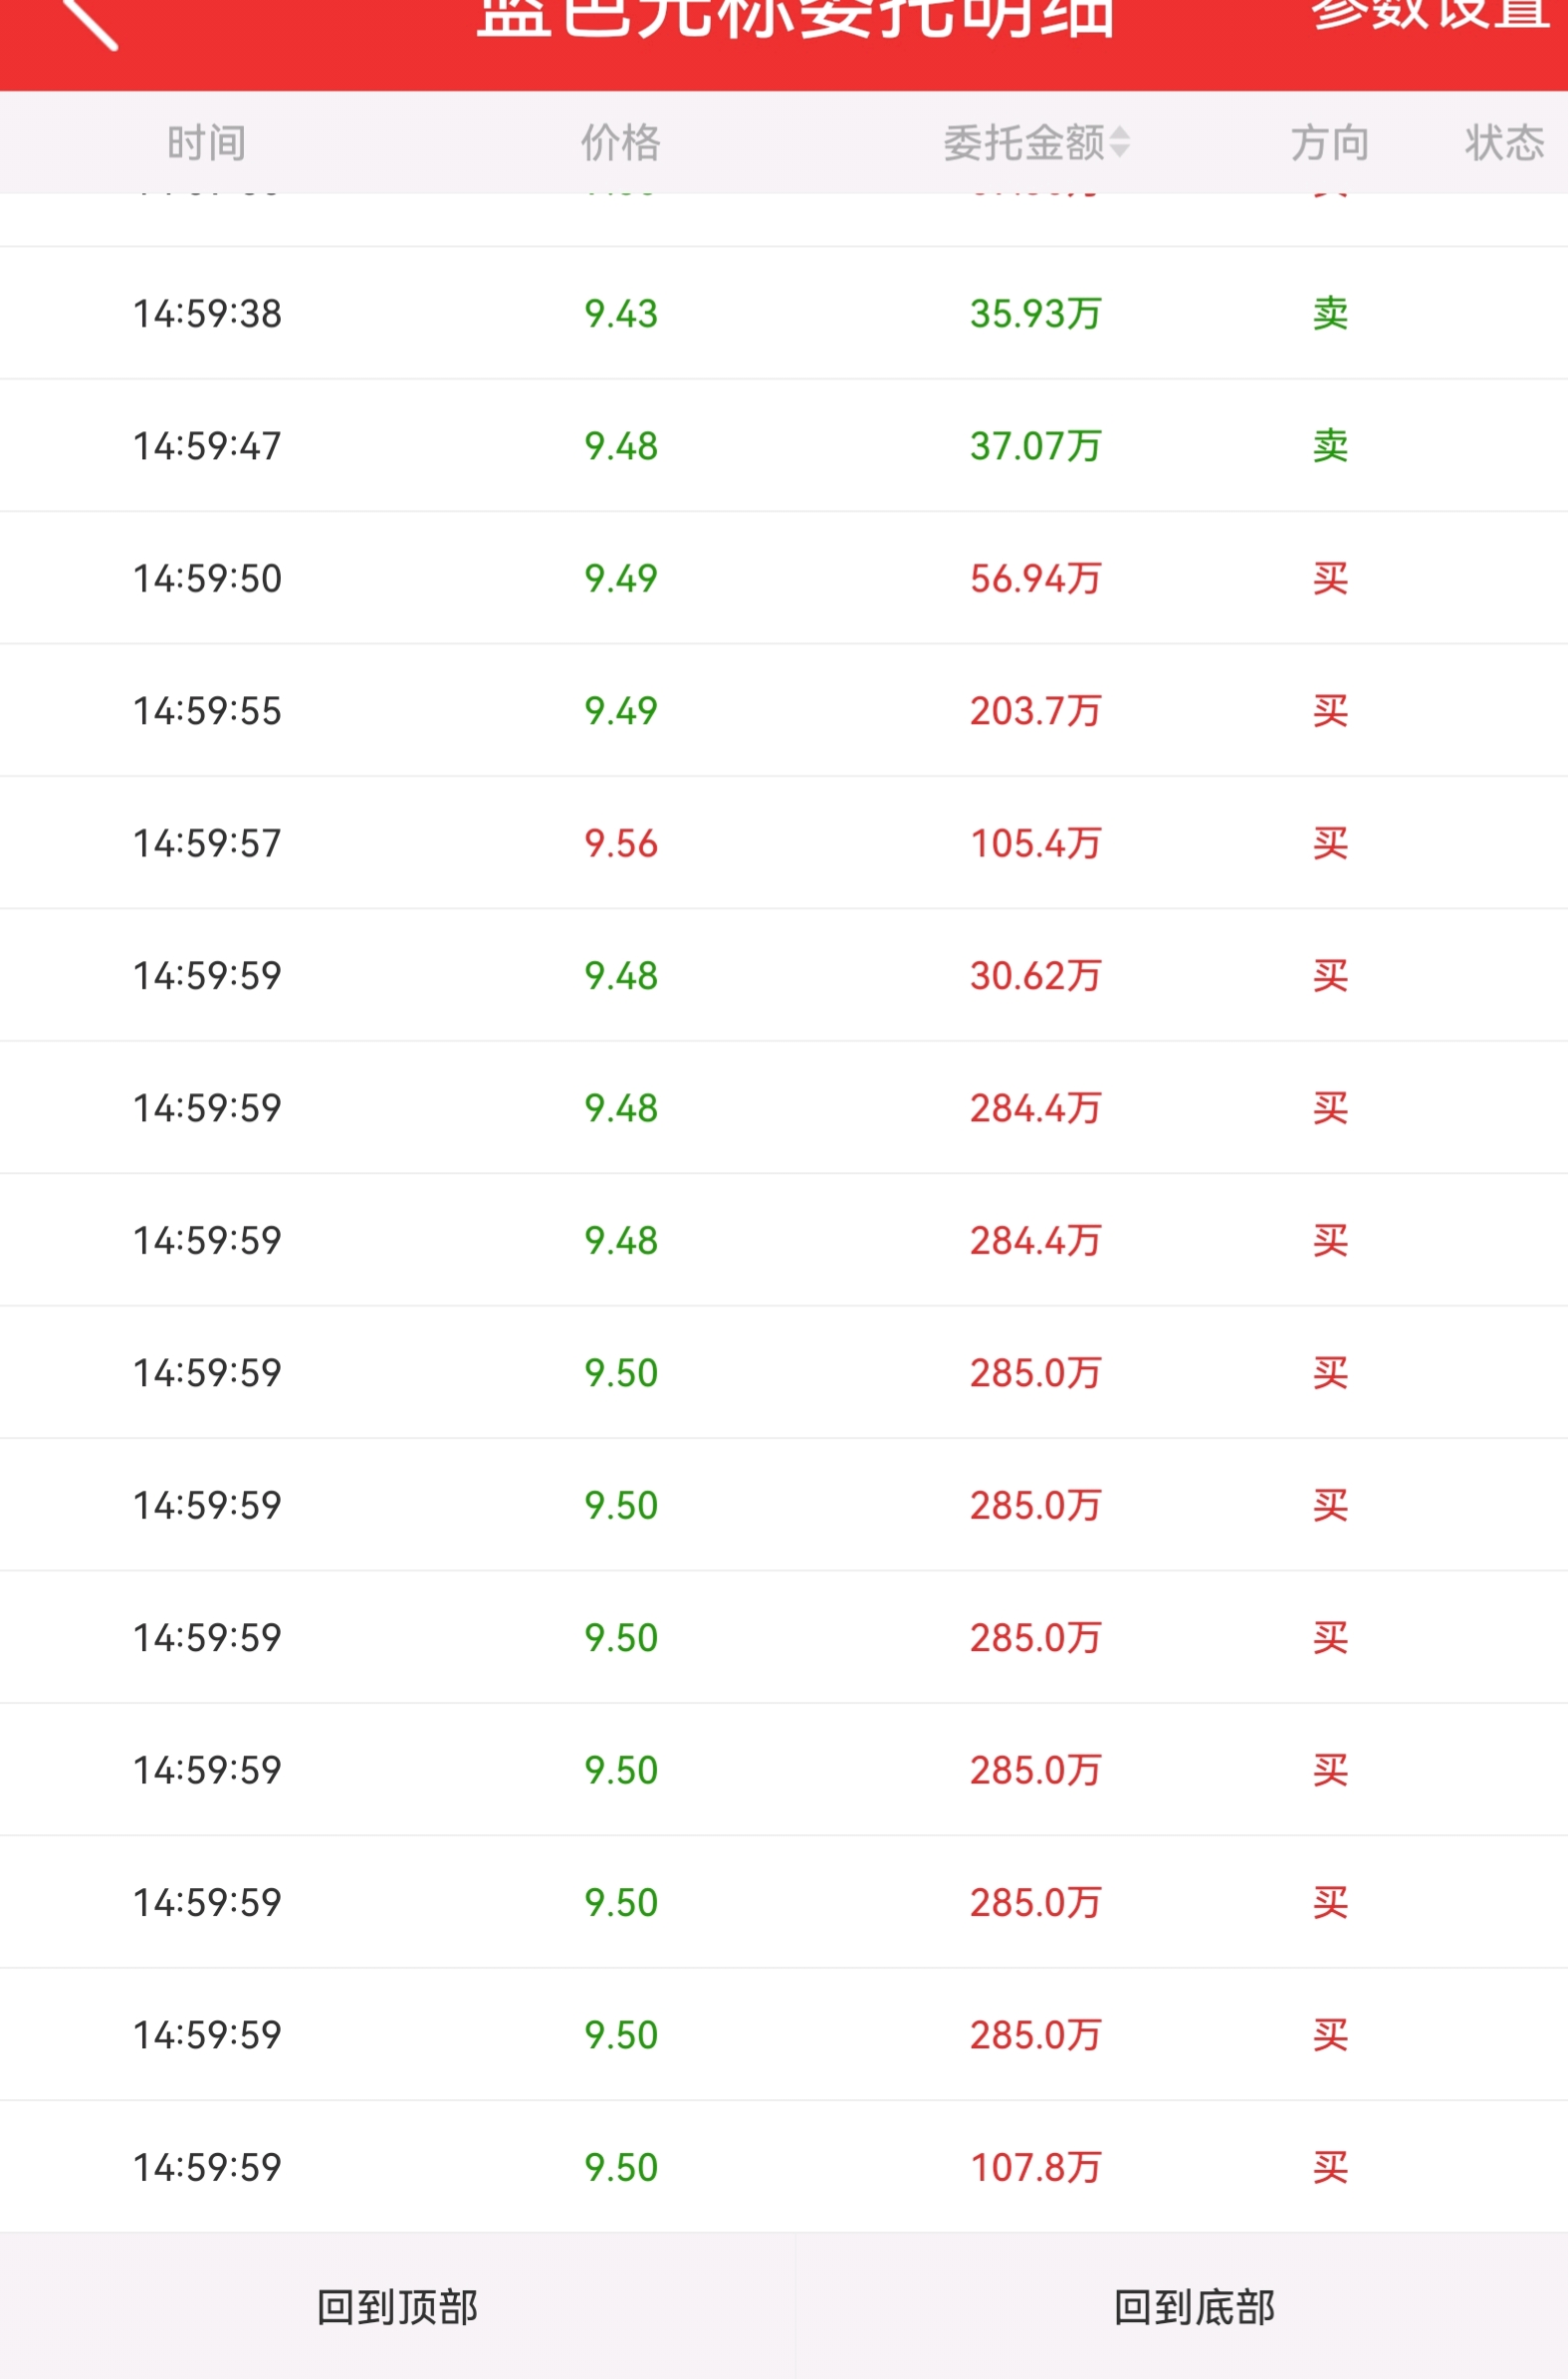The width and height of the screenshot is (1568, 2379).
Task: Tap 买 on the 105.4万 row
Action: (x=1330, y=844)
